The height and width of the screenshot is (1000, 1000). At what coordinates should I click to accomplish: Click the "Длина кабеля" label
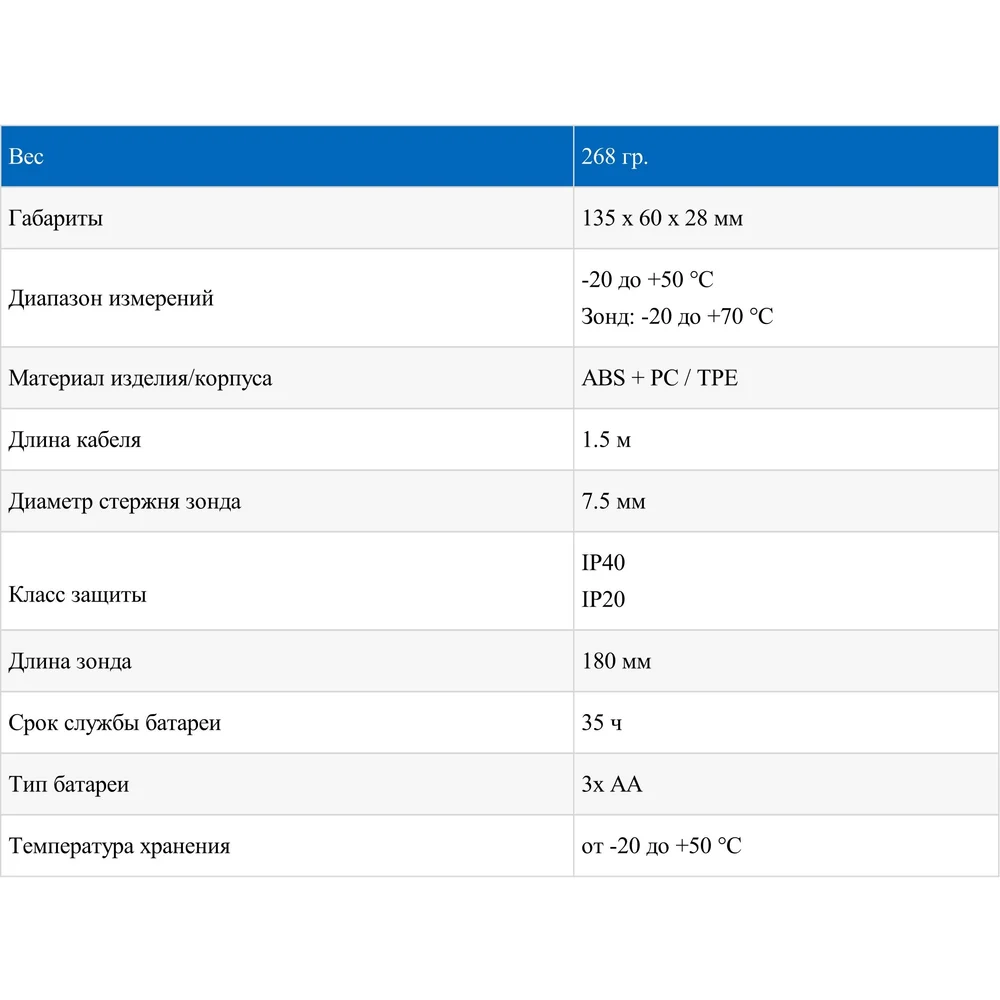click(75, 440)
